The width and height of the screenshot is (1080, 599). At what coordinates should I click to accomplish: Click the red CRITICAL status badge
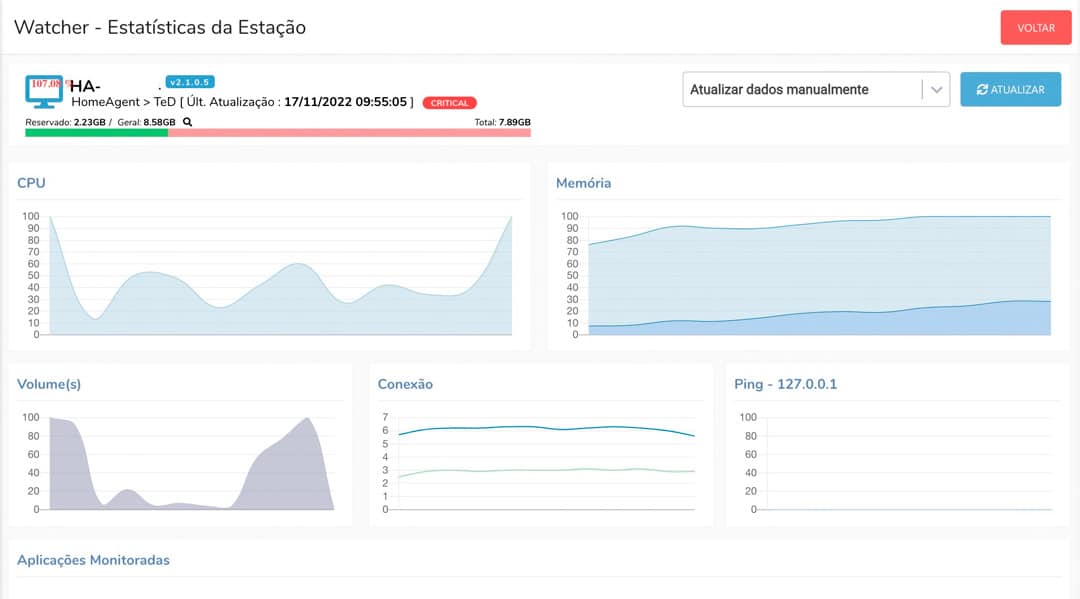coord(449,103)
